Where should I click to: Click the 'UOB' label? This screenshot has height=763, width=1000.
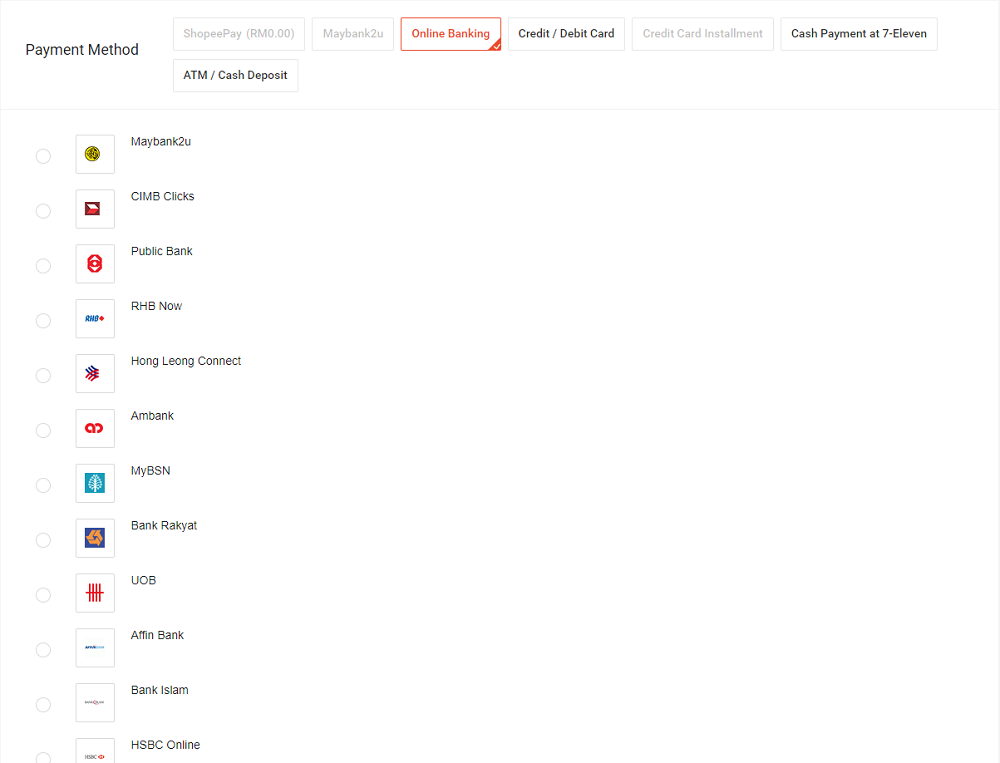click(x=143, y=581)
